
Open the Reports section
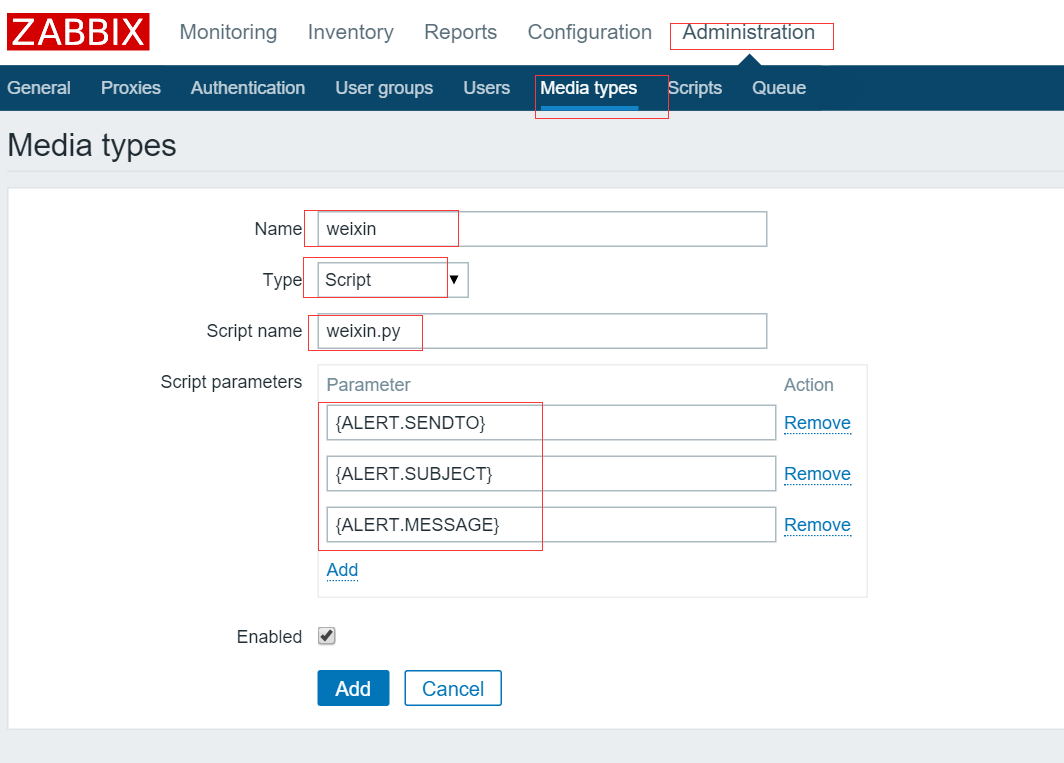(x=460, y=32)
